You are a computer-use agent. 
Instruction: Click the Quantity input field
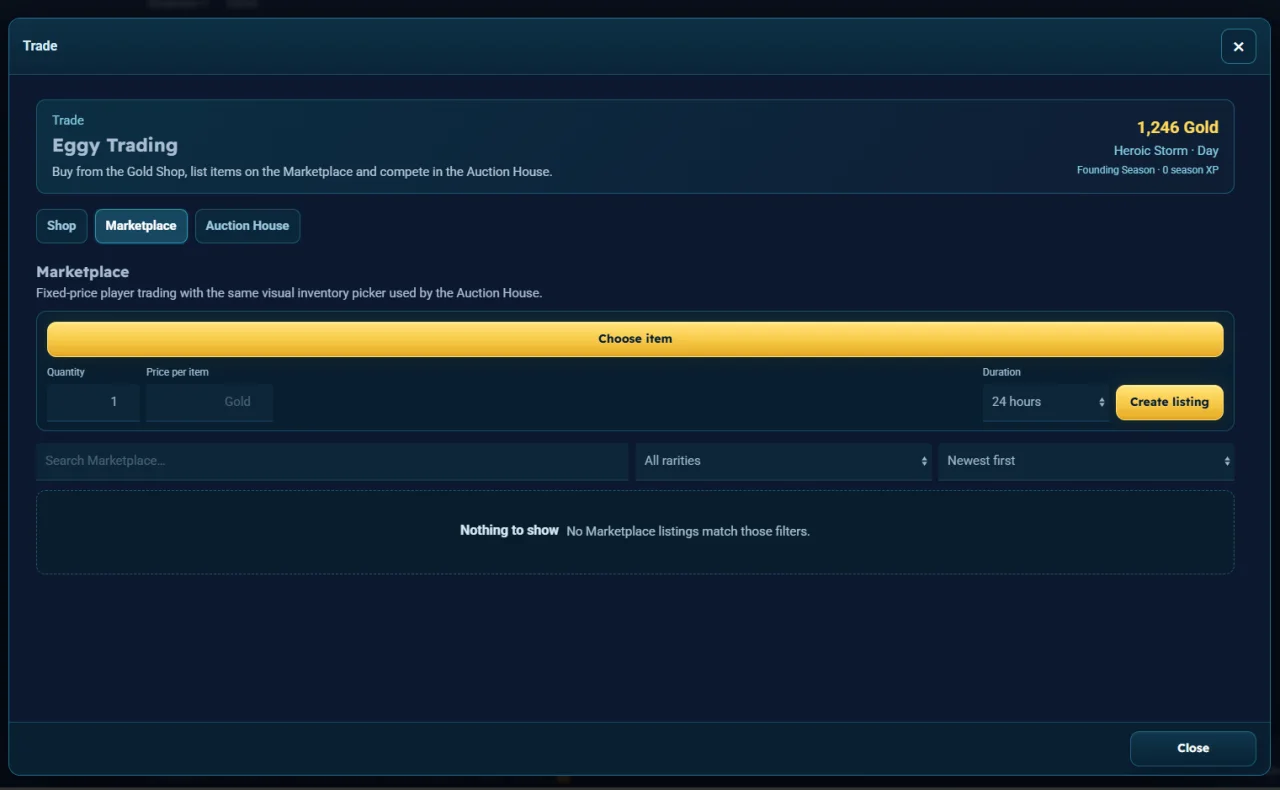tap(93, 402)
